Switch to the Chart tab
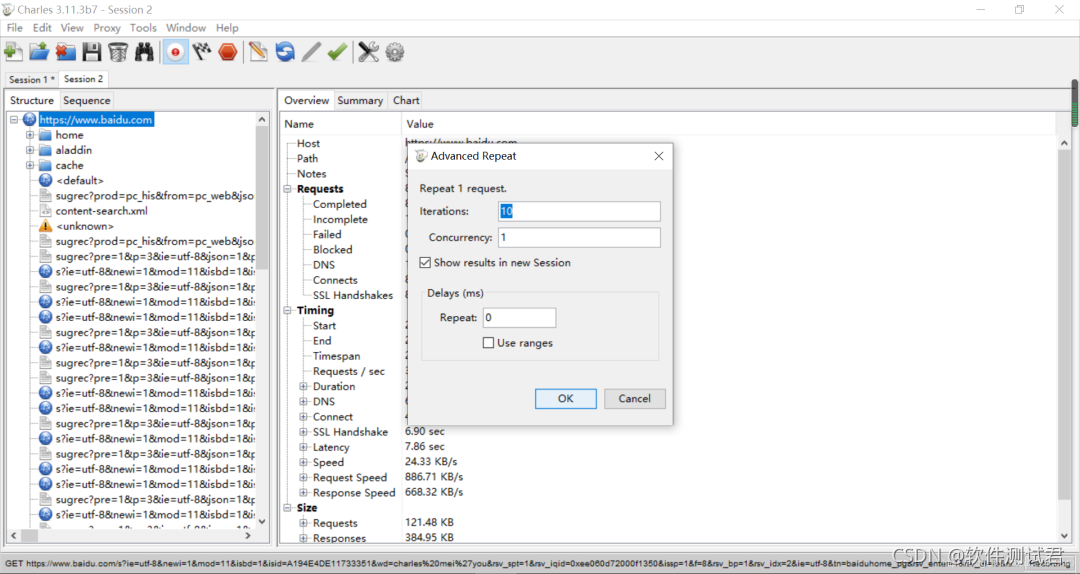1080x574 pixels. 406,101
